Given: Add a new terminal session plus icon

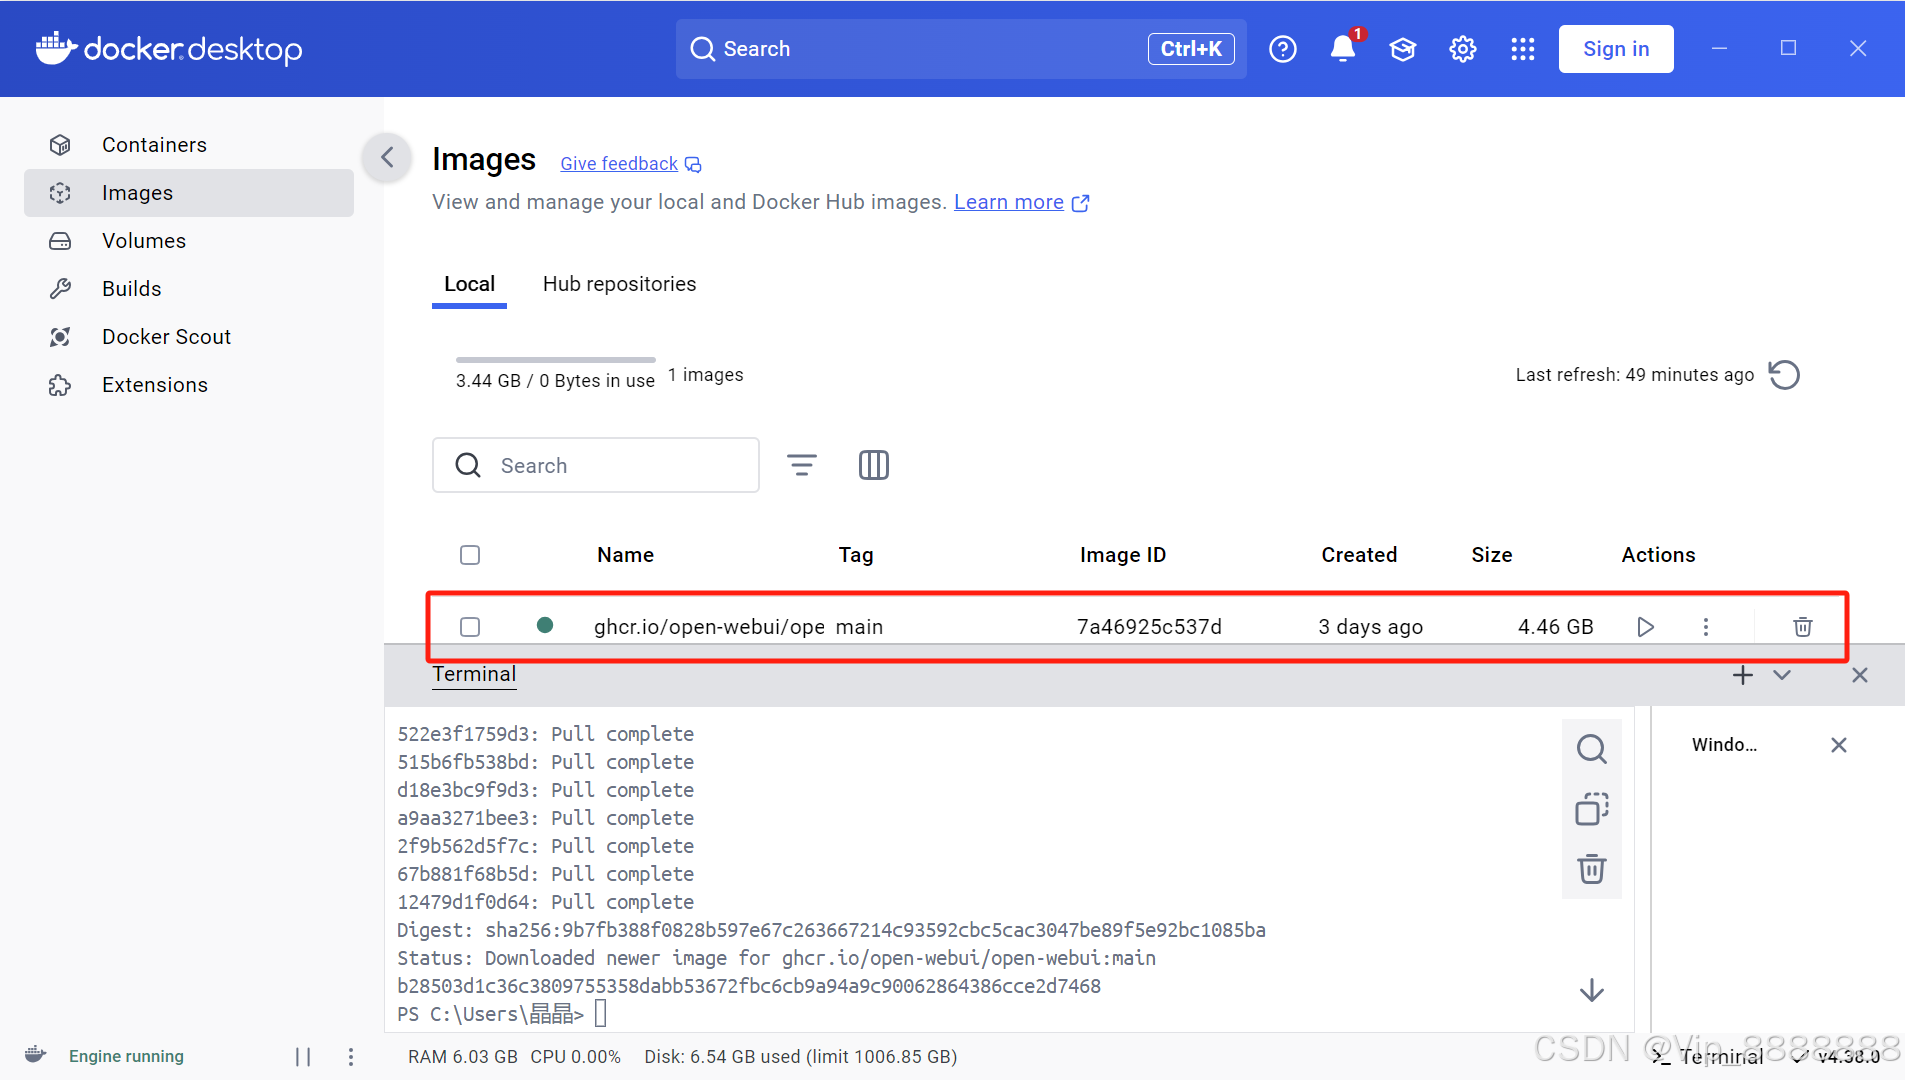Looking at the screenshot, I should click(x=1743, y=675).
